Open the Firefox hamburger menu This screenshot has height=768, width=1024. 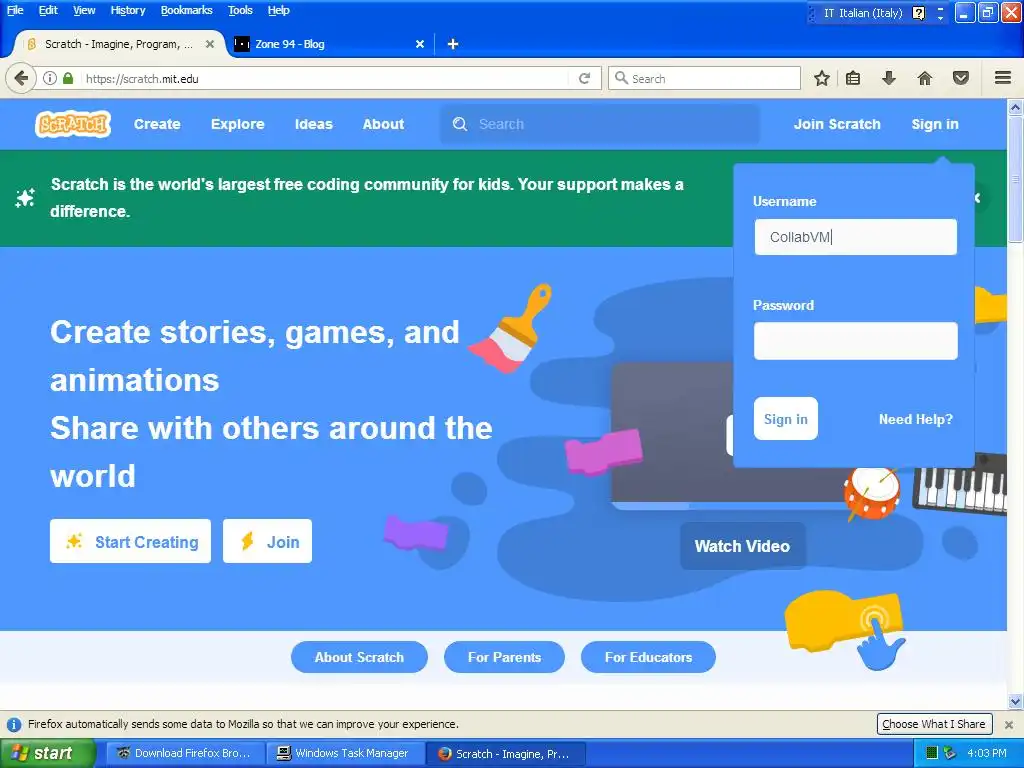click(x=1003, y=78)
